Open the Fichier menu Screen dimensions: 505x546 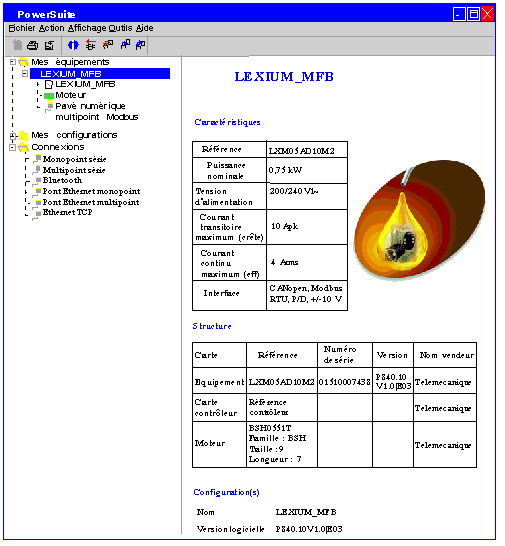pyautogui.click(x=22, y=28)
